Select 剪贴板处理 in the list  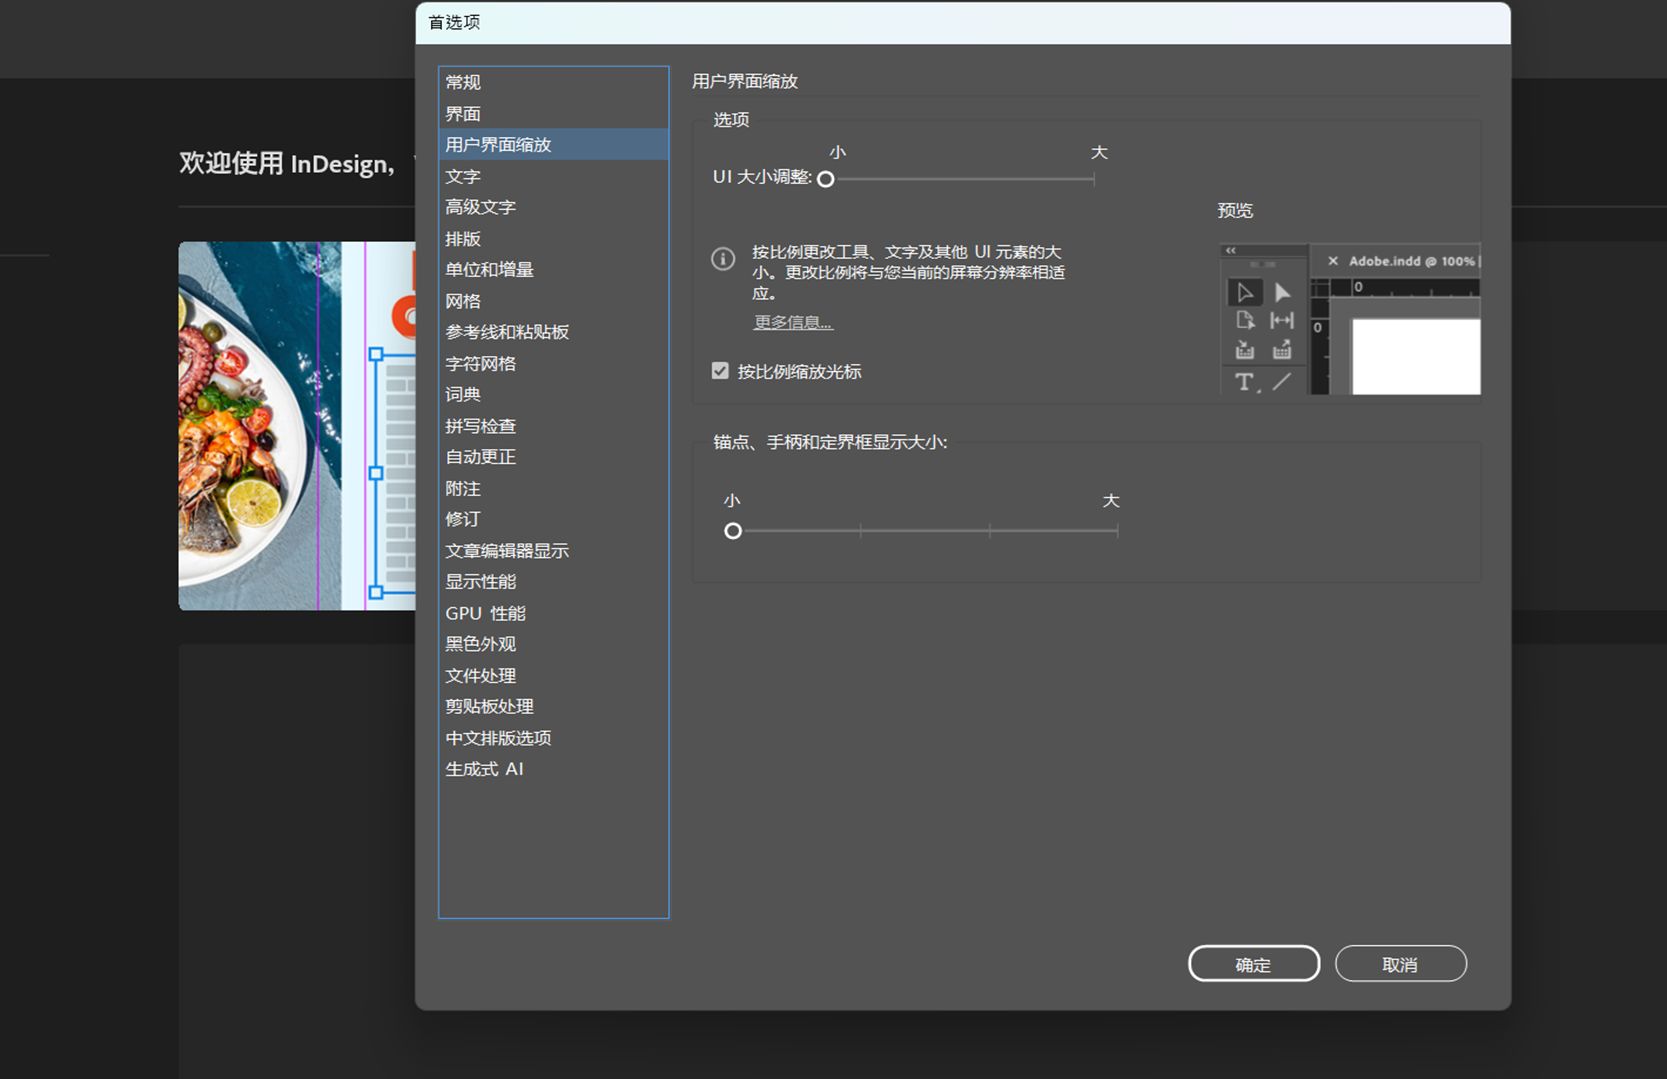pos(553,707)
